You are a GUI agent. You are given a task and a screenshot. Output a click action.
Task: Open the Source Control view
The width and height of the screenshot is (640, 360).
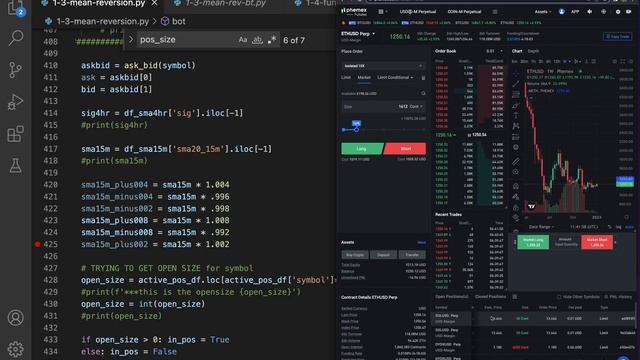point(16,70)
